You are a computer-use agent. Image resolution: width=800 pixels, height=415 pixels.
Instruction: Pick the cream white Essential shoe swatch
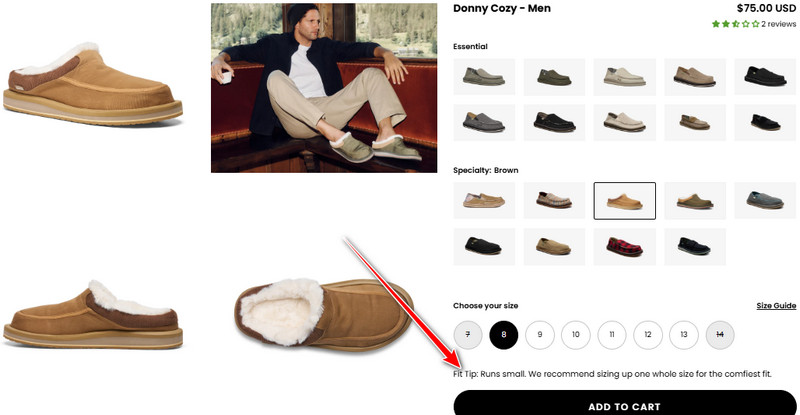pos(624,77)
